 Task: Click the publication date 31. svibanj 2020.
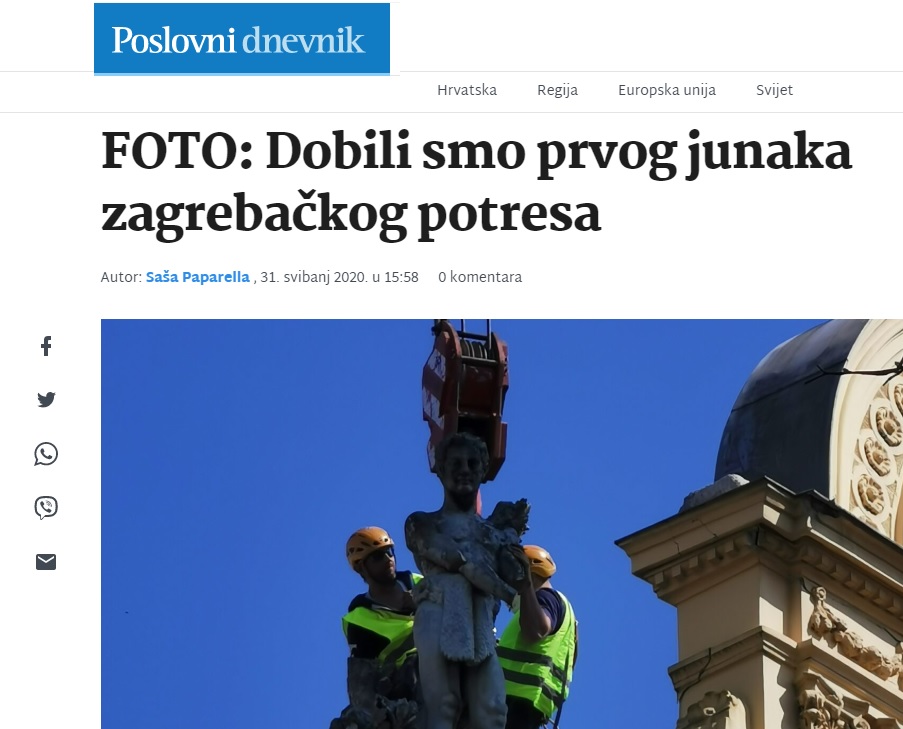click(x=314, y=278)
